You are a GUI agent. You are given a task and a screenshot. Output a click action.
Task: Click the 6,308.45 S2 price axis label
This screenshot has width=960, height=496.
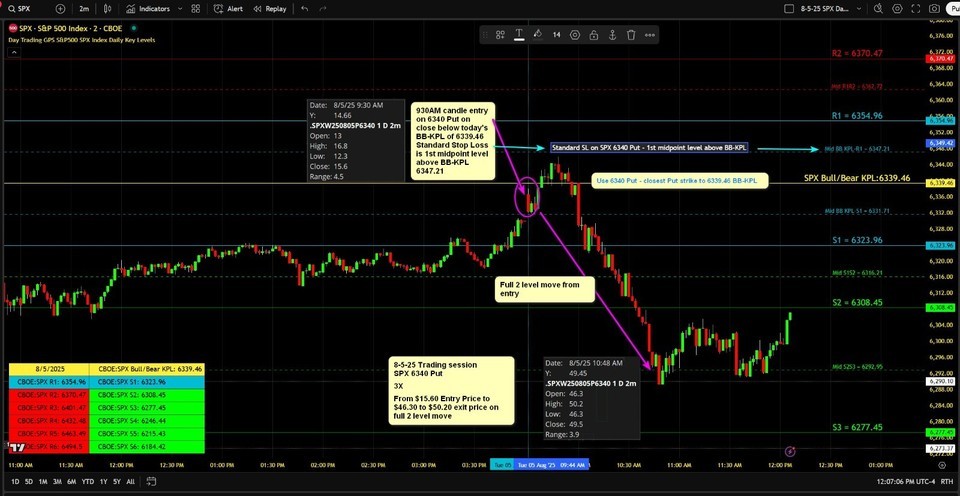pyautogui.click(x=941, y=307)
